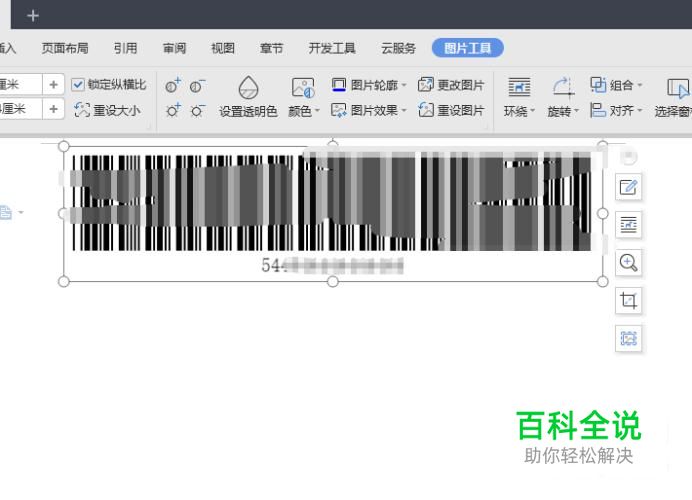Open the 图片效果 dropdown
Image resolution: width=692 pixels, height=500 pixels.
tap(369, 110)
